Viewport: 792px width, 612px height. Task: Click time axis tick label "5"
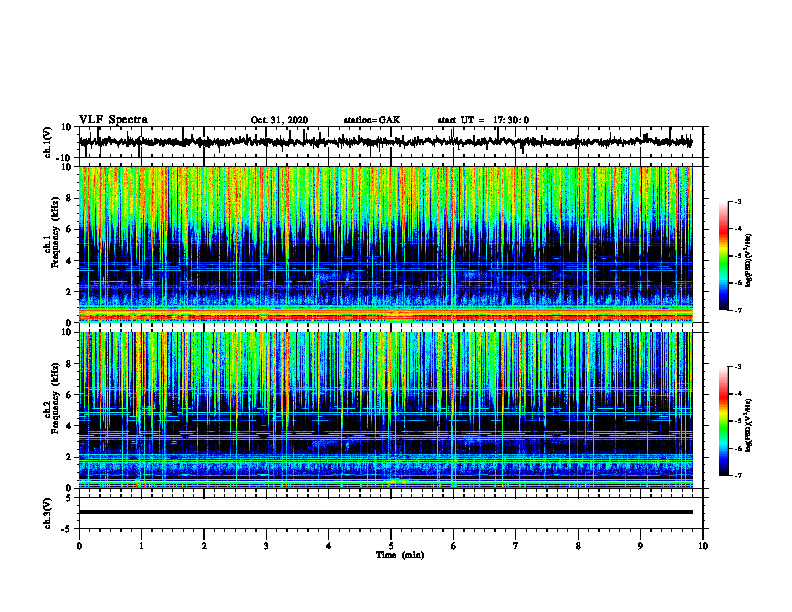(x=391, y=546)
